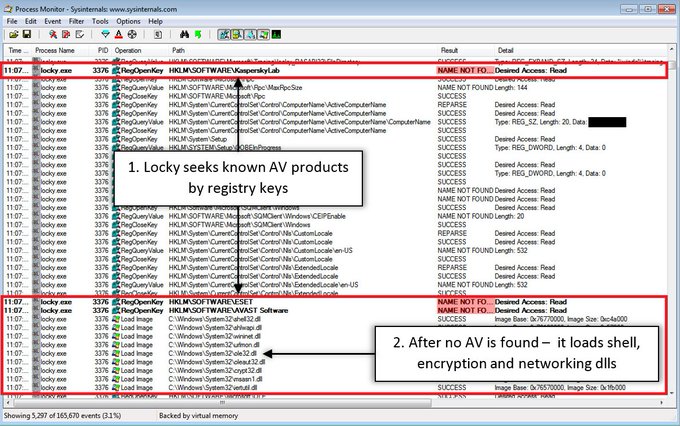Click 'Backed by virtual memory' status text
Screen dimensions: 680x426
pyautogui.click(x=198, y=416)
